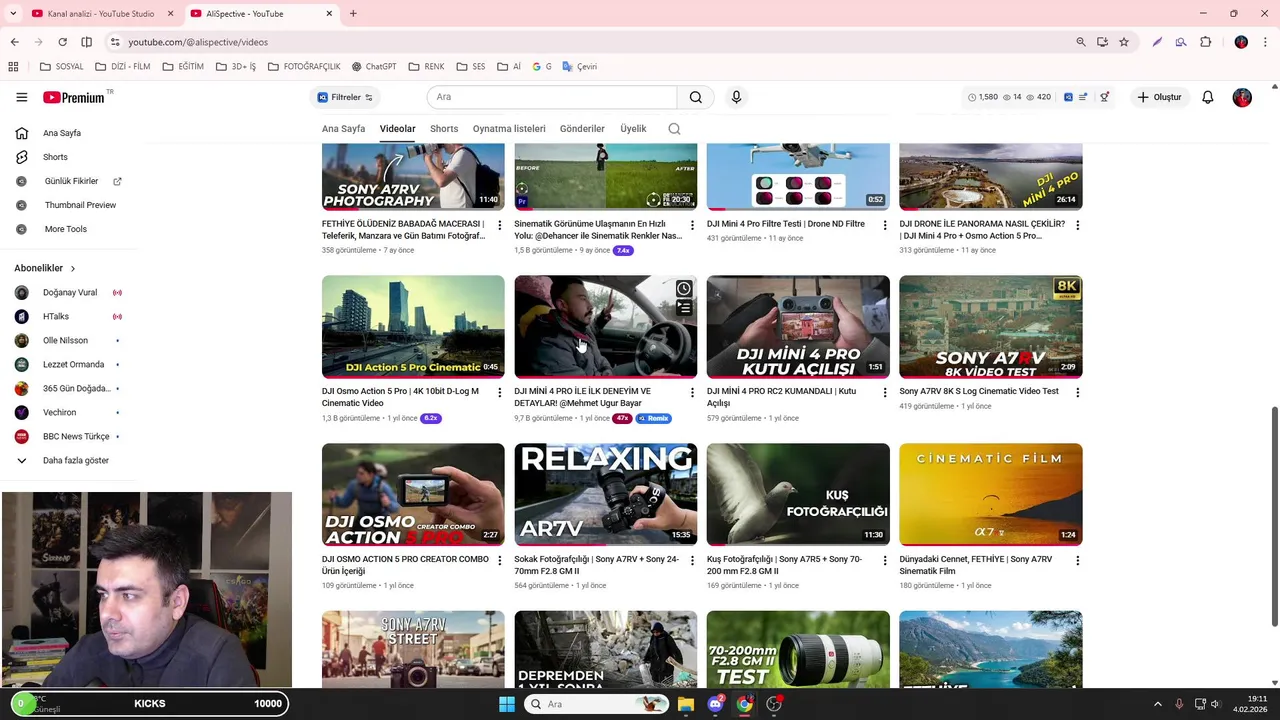Click the purple feather extension icon
The image size is (1280, 720).
pos(1157,42)
